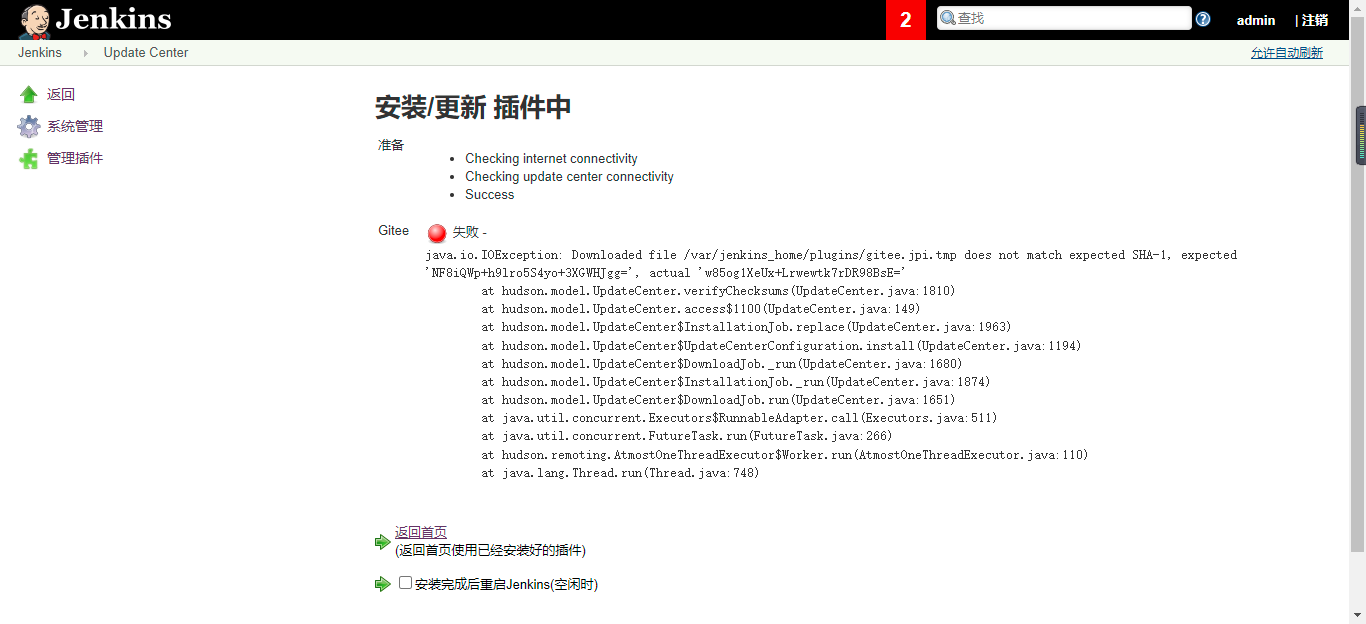Screen dimensions: 1366x624
Task: Enable 允许自动刷新 auto-refresh
Action: click(x=1287, y=52)
